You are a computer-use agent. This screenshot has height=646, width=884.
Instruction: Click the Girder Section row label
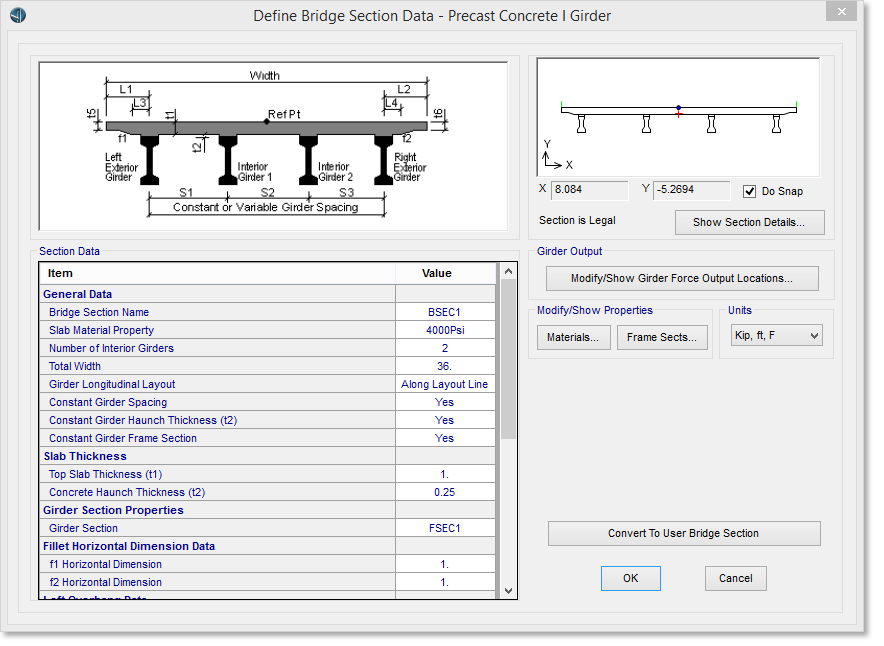(x=83, y=529)
